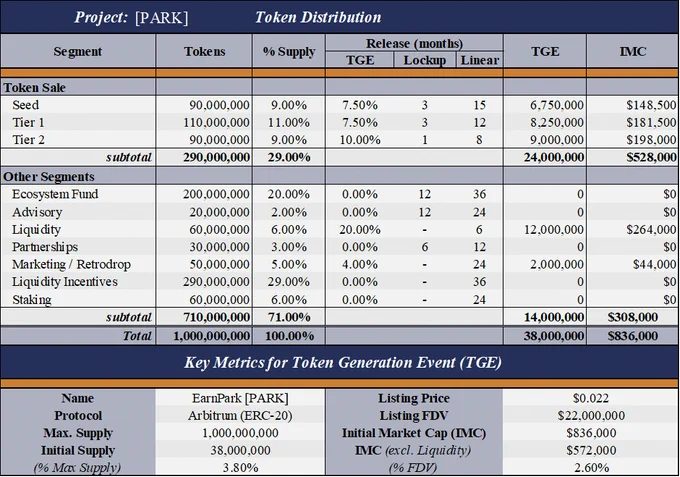Click the $572,000 IMC excl. liquidity value
680x477 pixels.
(x=591, y=451)
